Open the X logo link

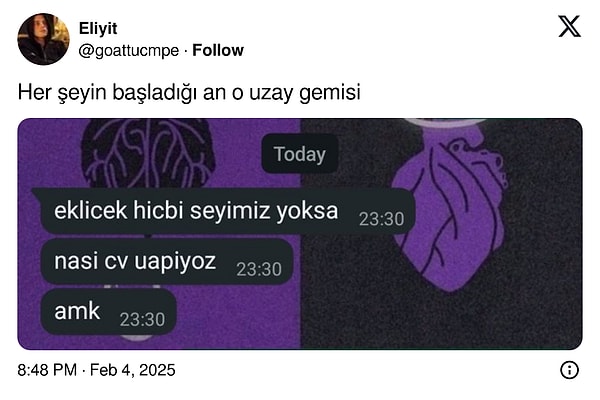569,26
